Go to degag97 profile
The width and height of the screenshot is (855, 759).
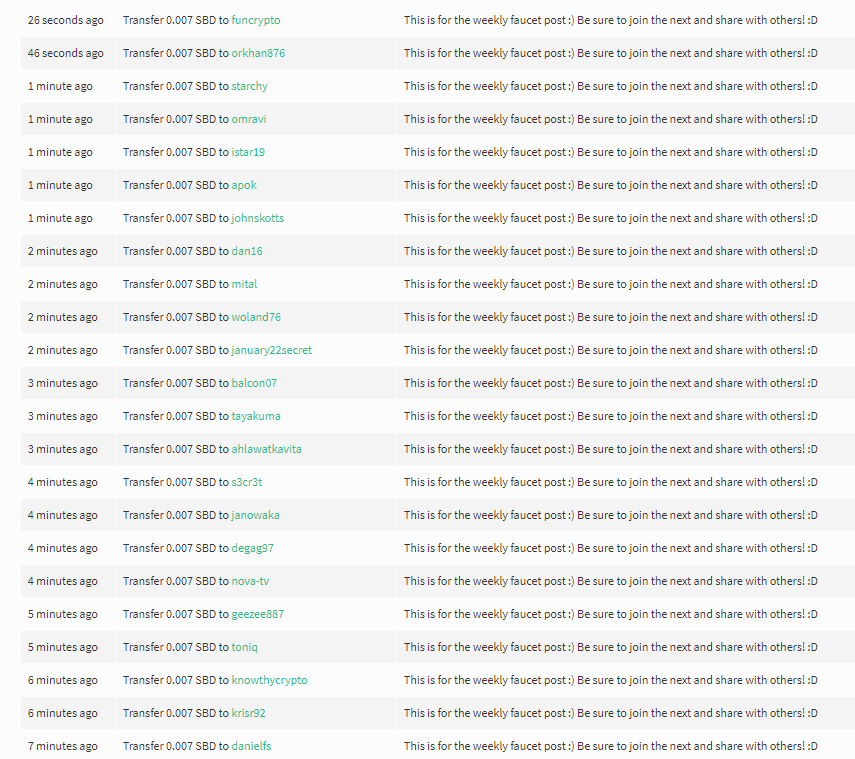coord(252,548)
